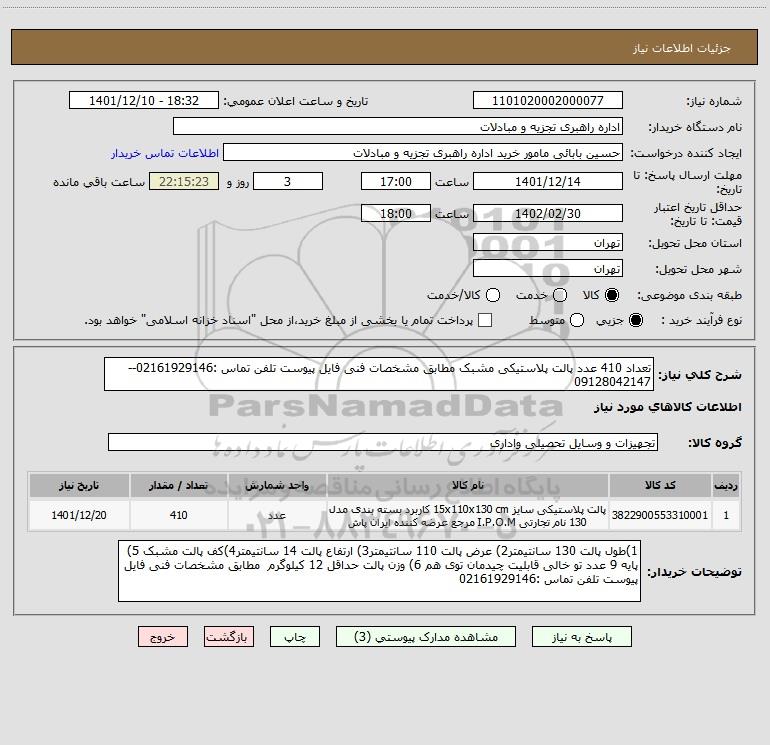The width and height of the screenshot is (770, 745).
Task: Click the تعداد / مقدار column header
Action: (179, 485)
